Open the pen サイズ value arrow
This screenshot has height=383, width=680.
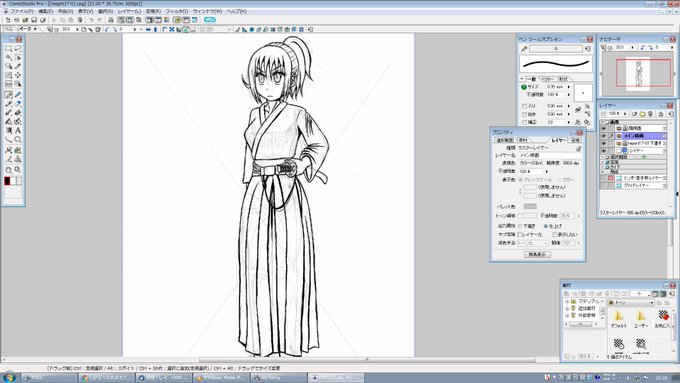pyautogui.click(x=569, y=87)
